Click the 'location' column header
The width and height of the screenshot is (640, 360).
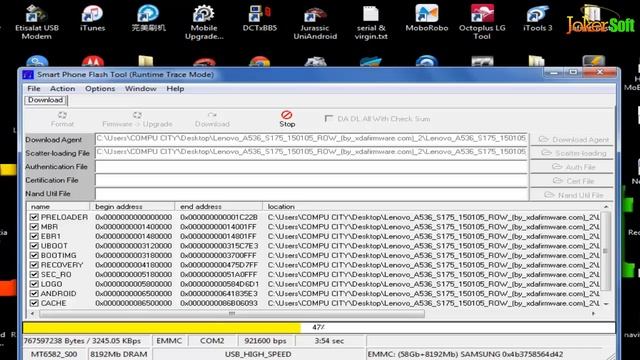click(x=432, y=207)
